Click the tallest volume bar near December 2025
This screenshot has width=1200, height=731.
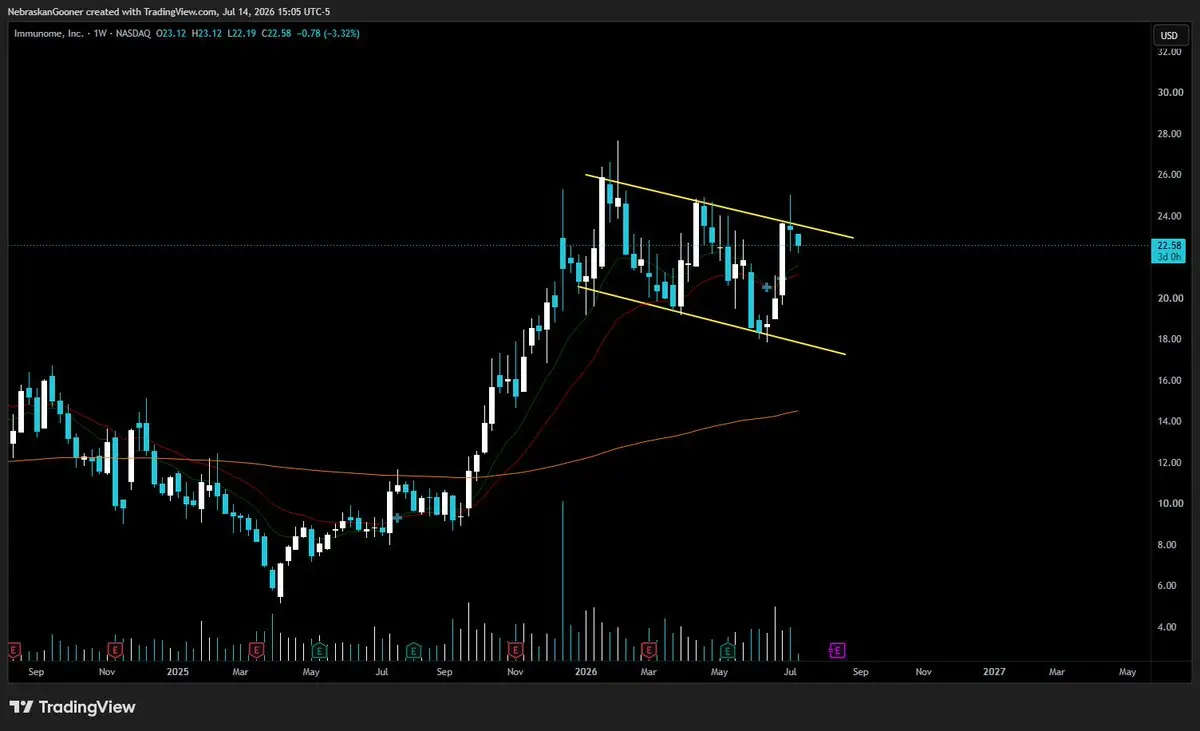click(563, 581)
